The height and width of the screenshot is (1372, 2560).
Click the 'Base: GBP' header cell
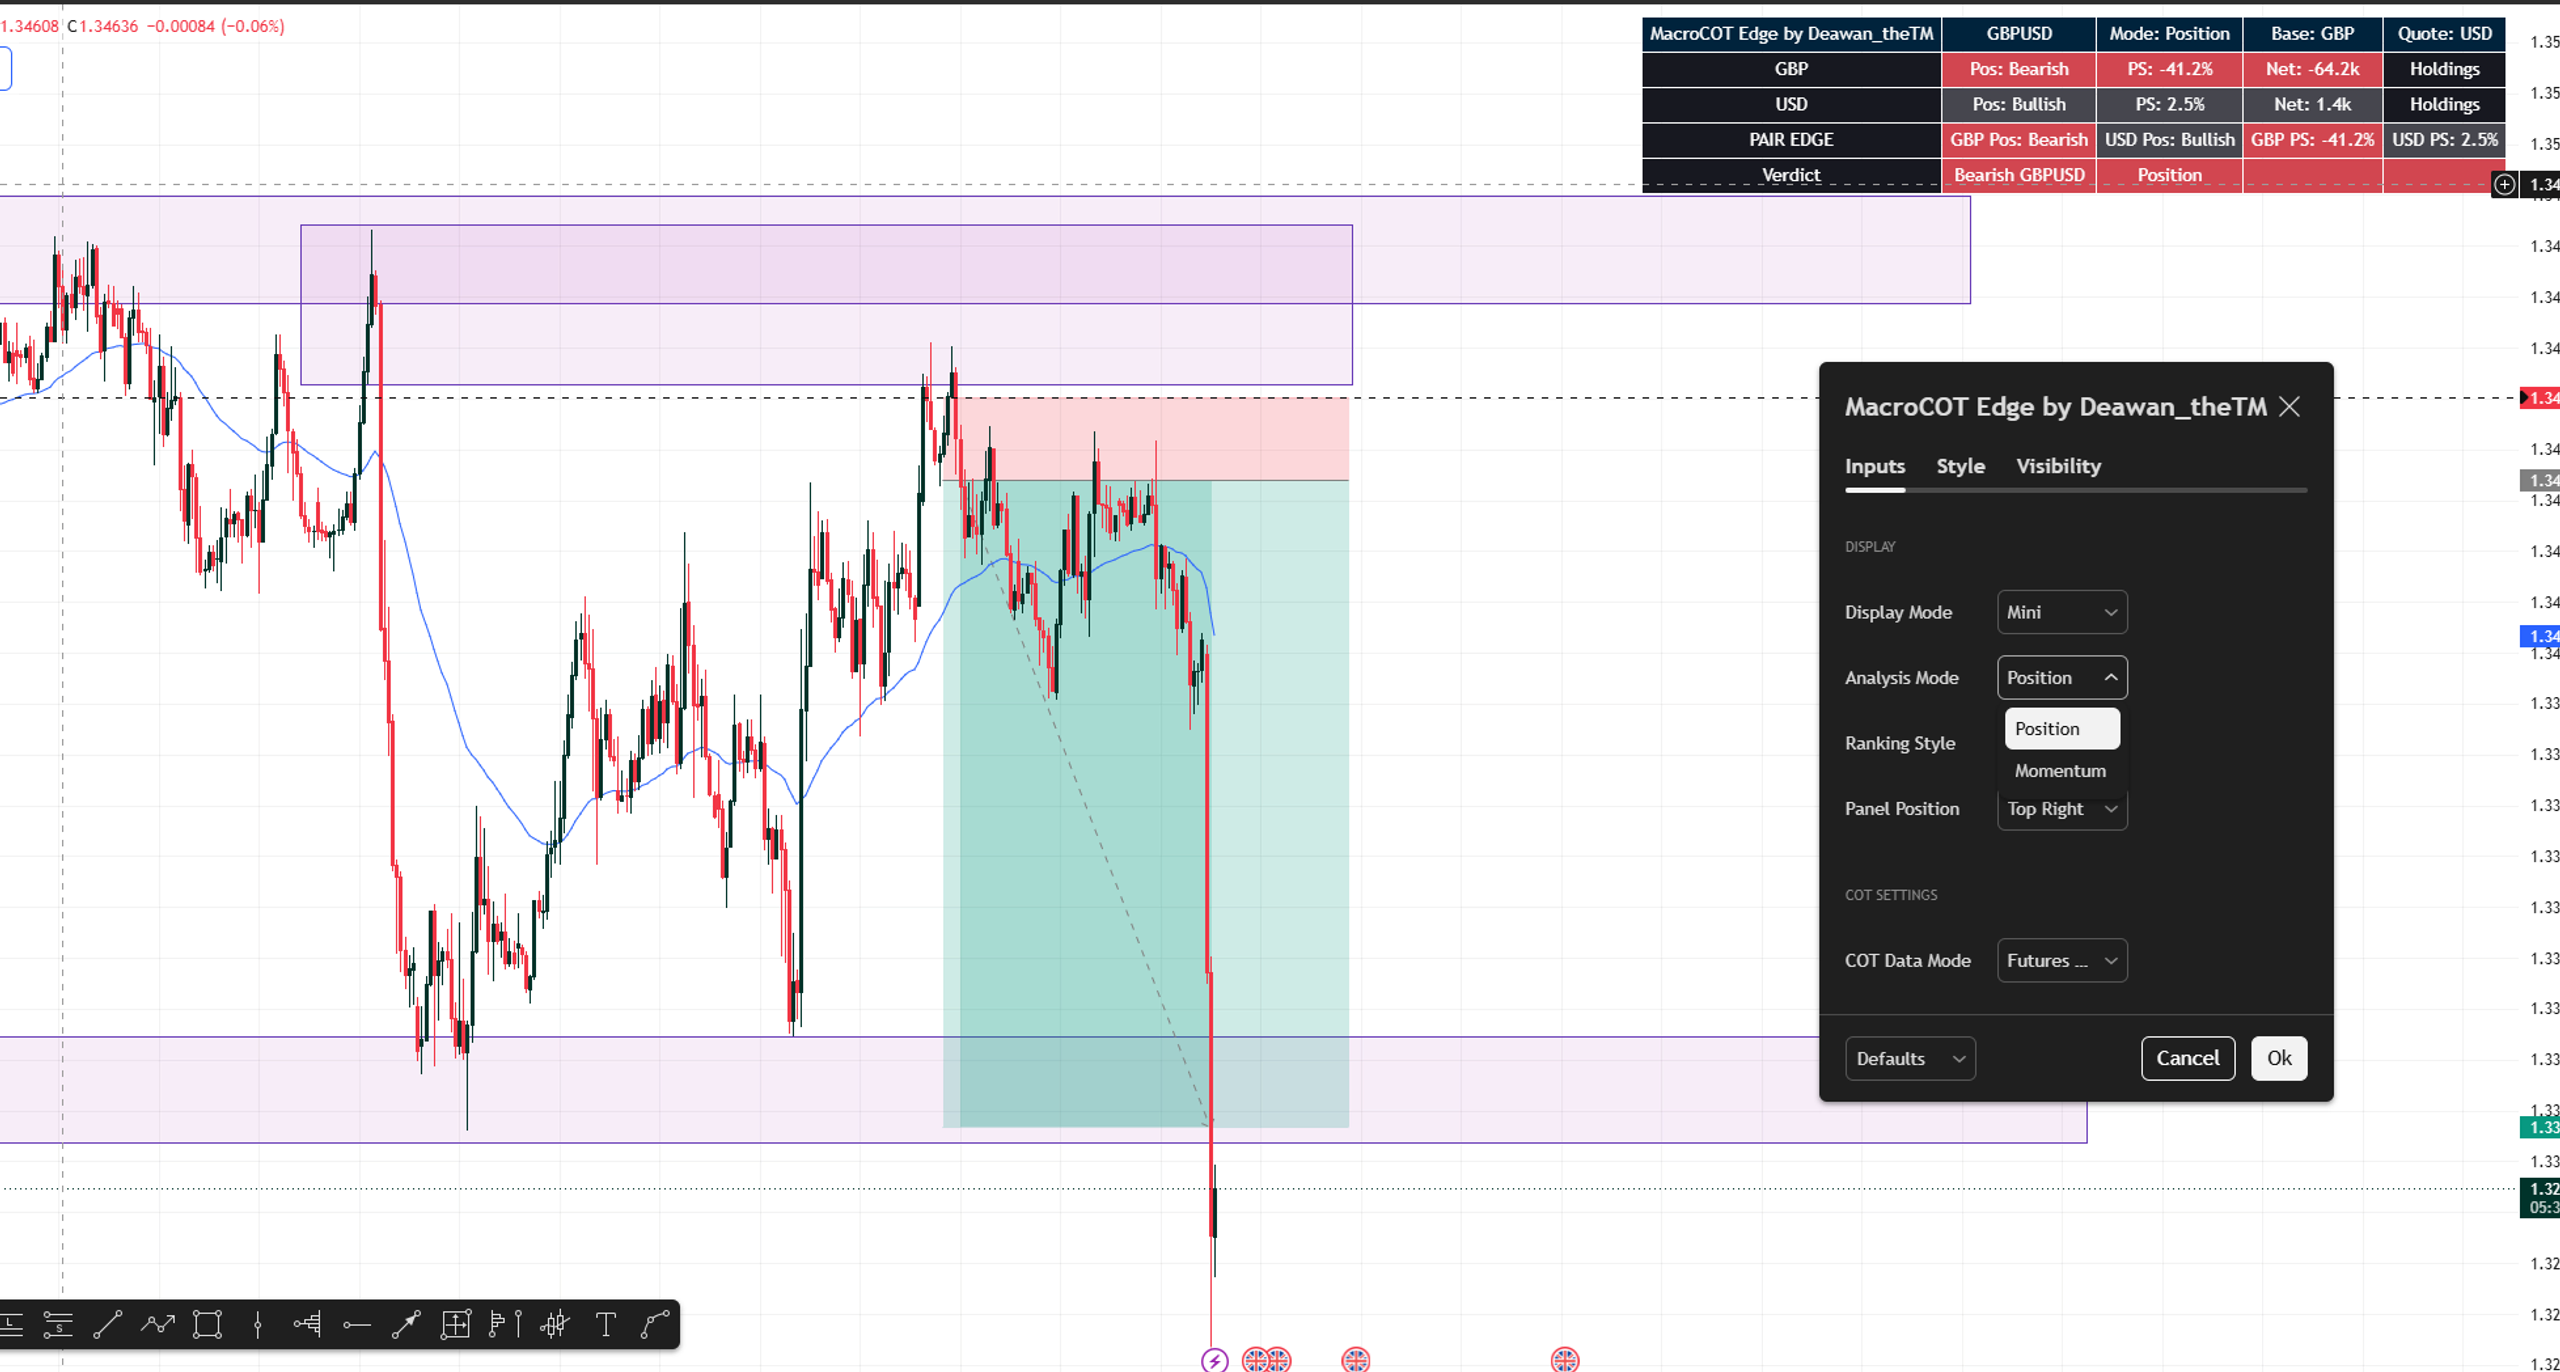(2312, 34)
